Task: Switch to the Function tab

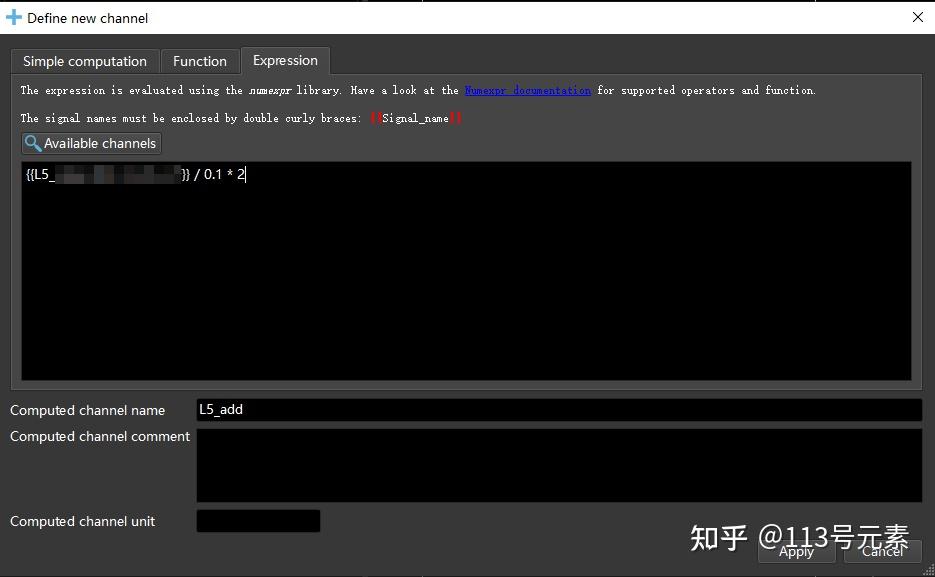Action: tap(199, 61)
